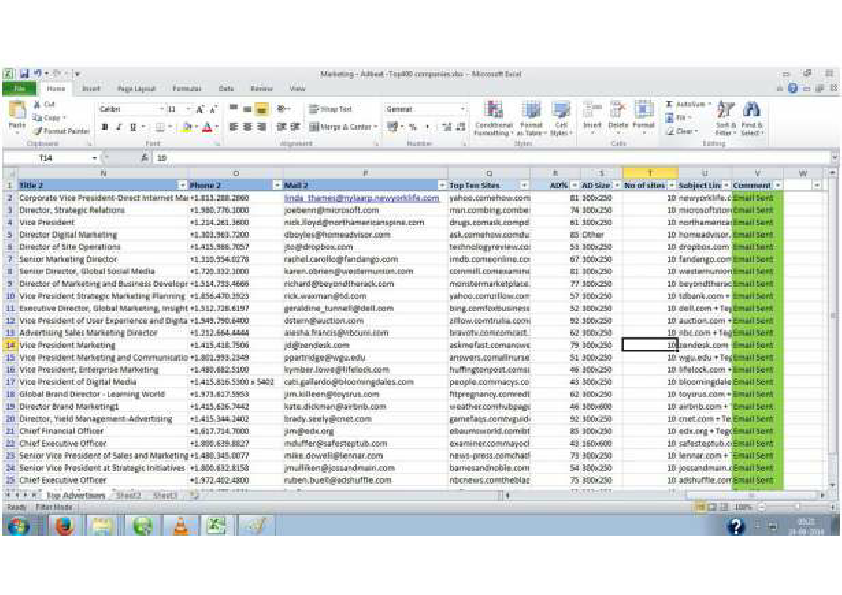The image size is (842, 595).
Task: Switch to Formulas tab
Action: pos(186,89)
